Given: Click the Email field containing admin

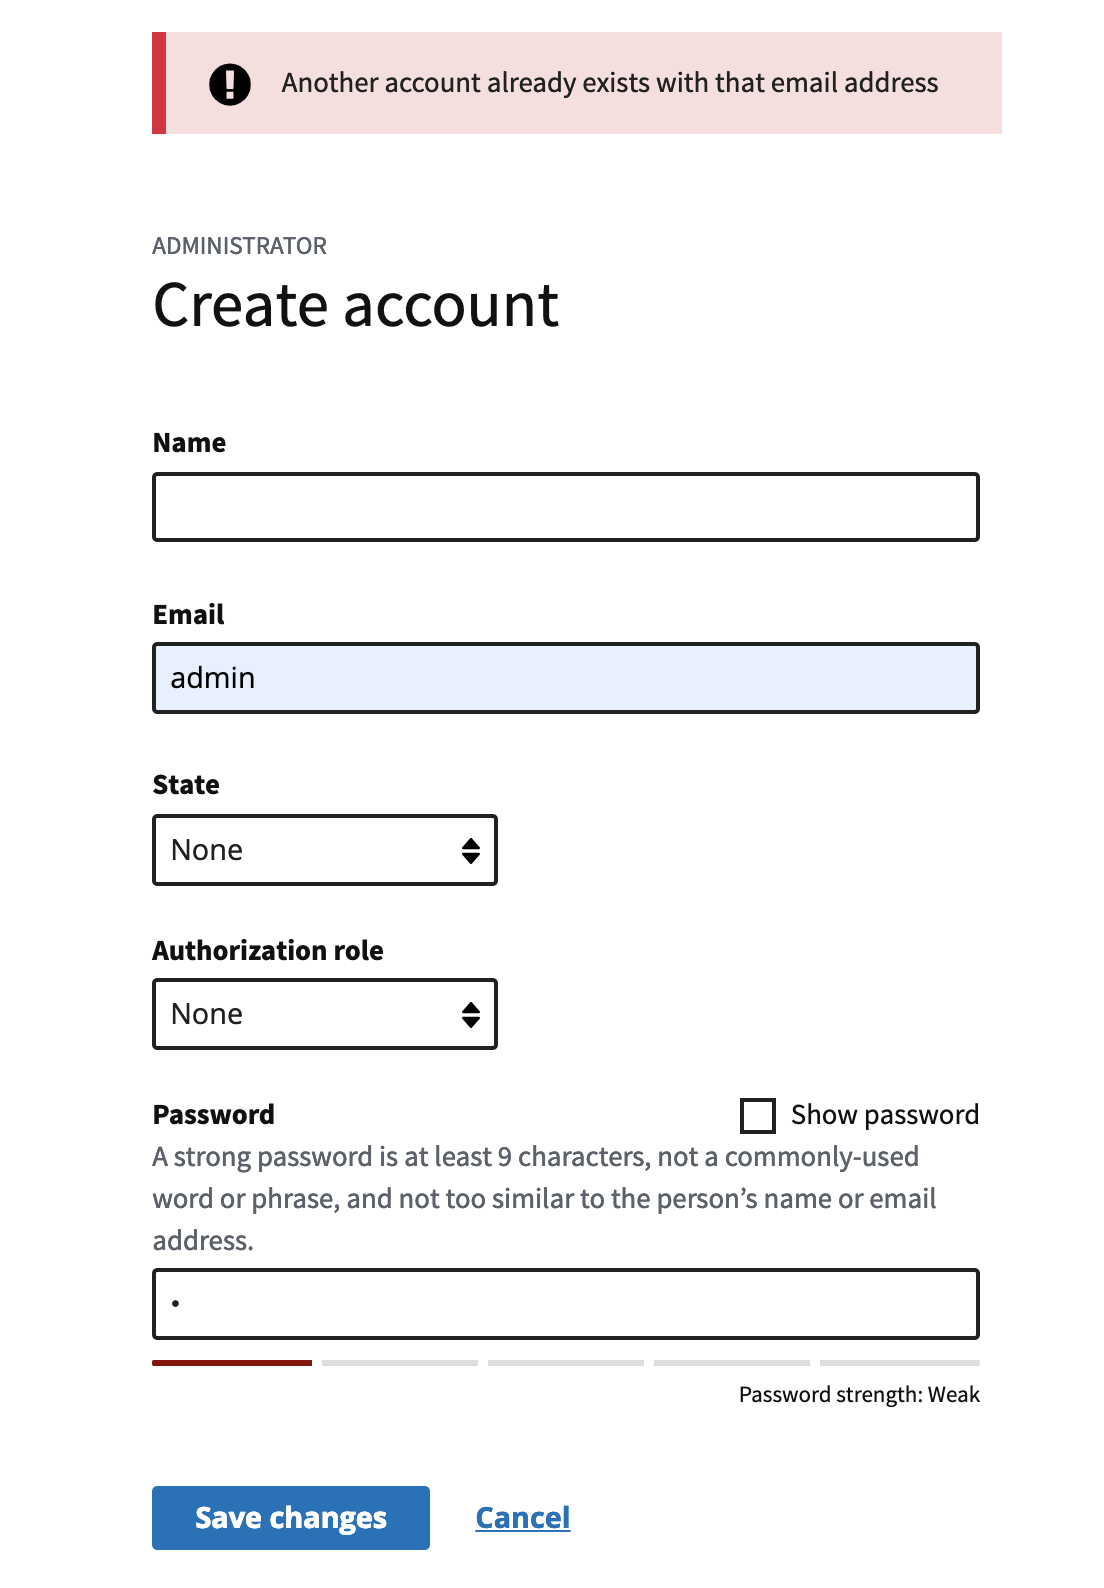Looking at the screenshot, I should [x=565, y=677].
